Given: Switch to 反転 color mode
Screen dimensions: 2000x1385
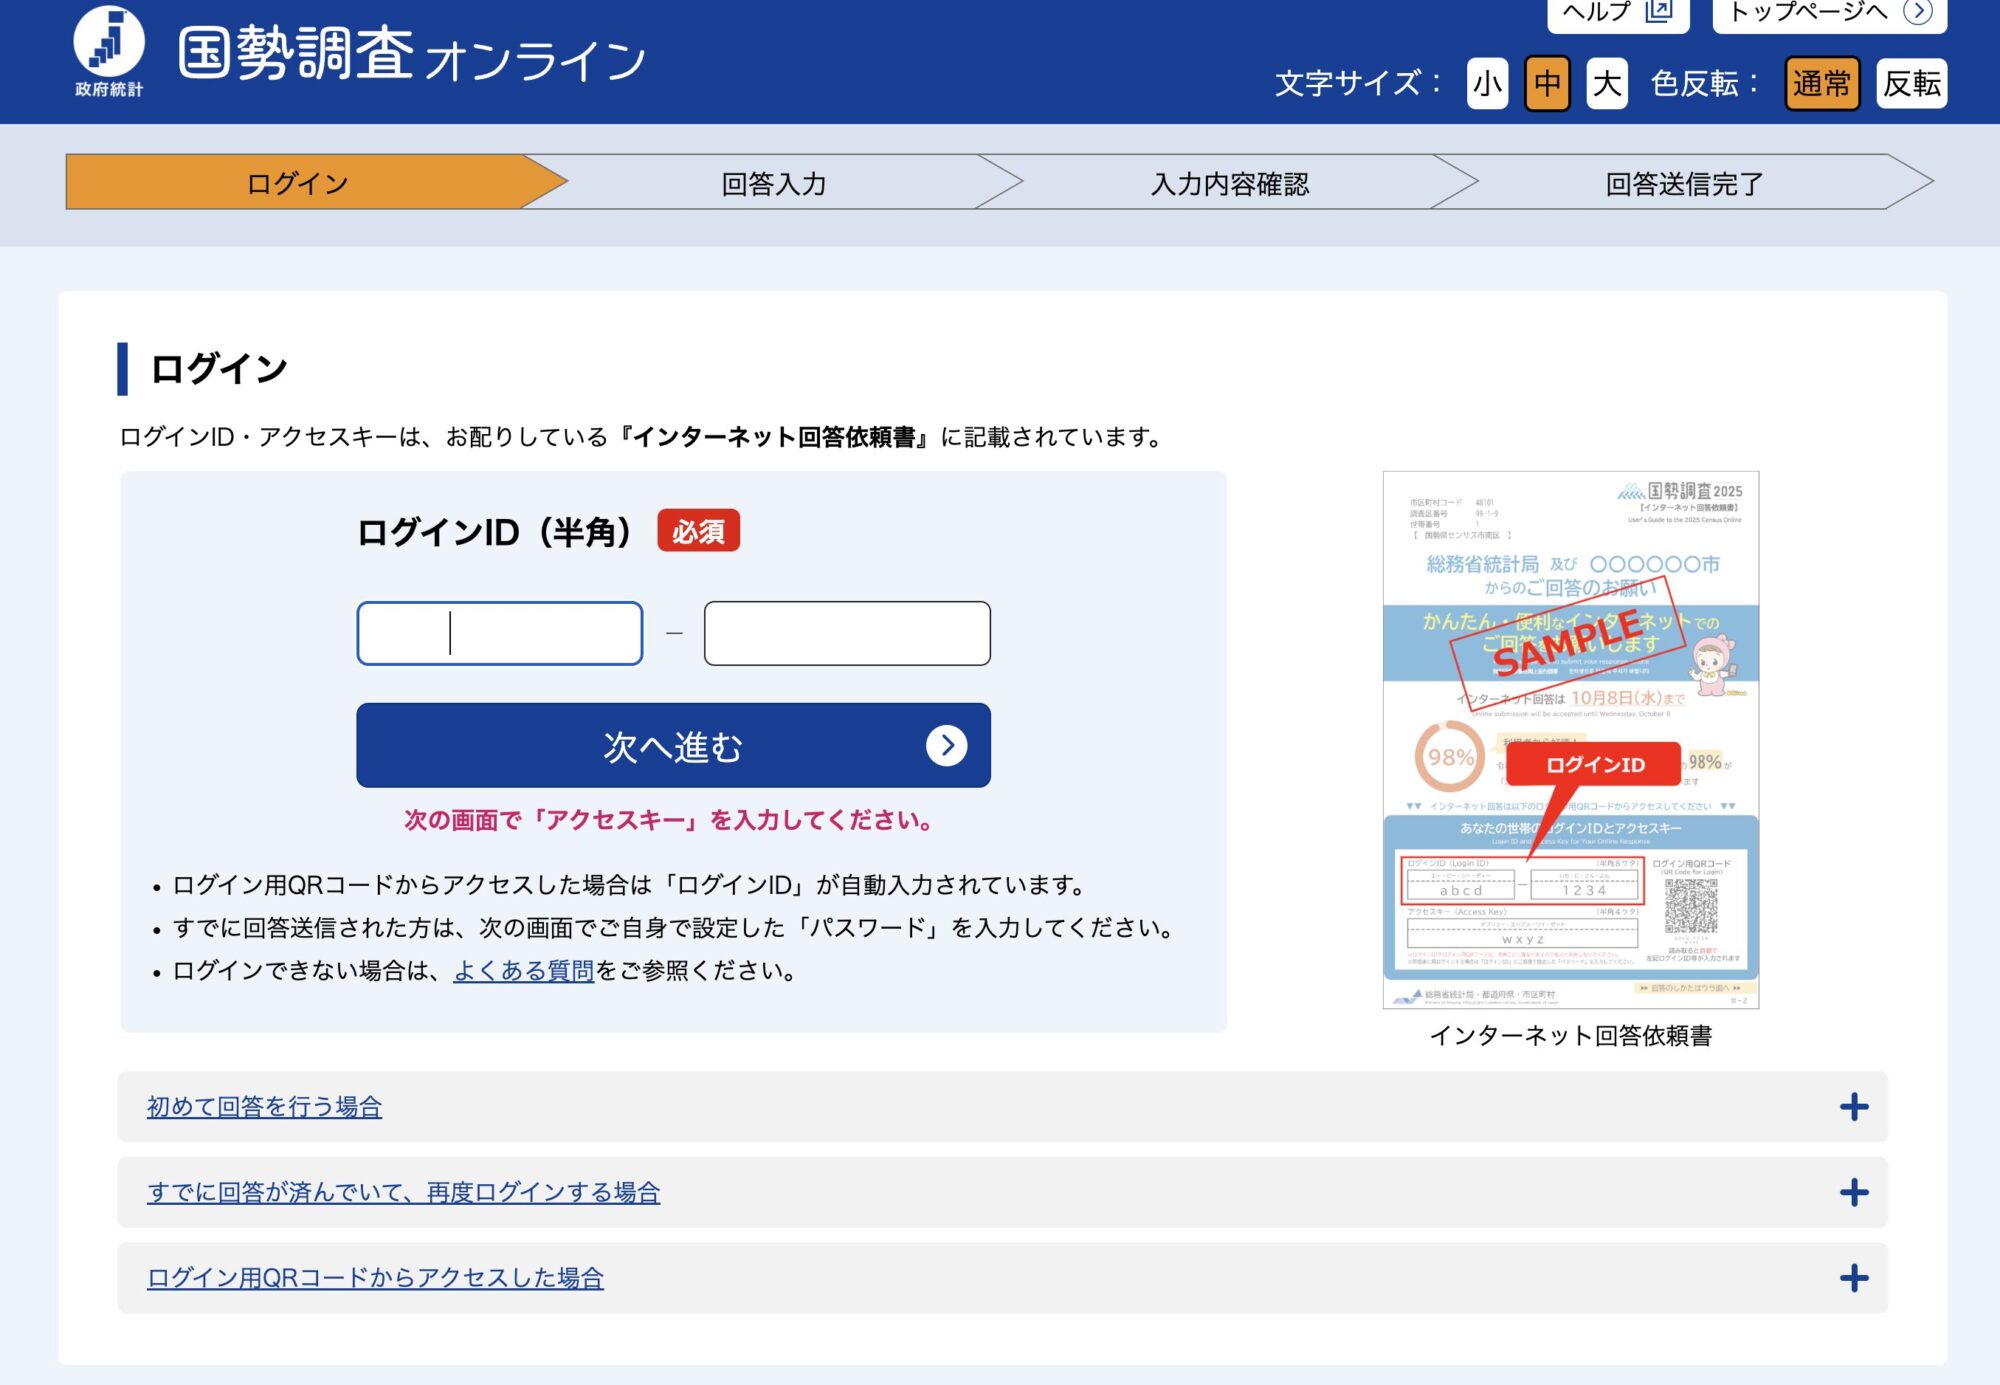Looking at the screenshot, I should (1911, 83).
